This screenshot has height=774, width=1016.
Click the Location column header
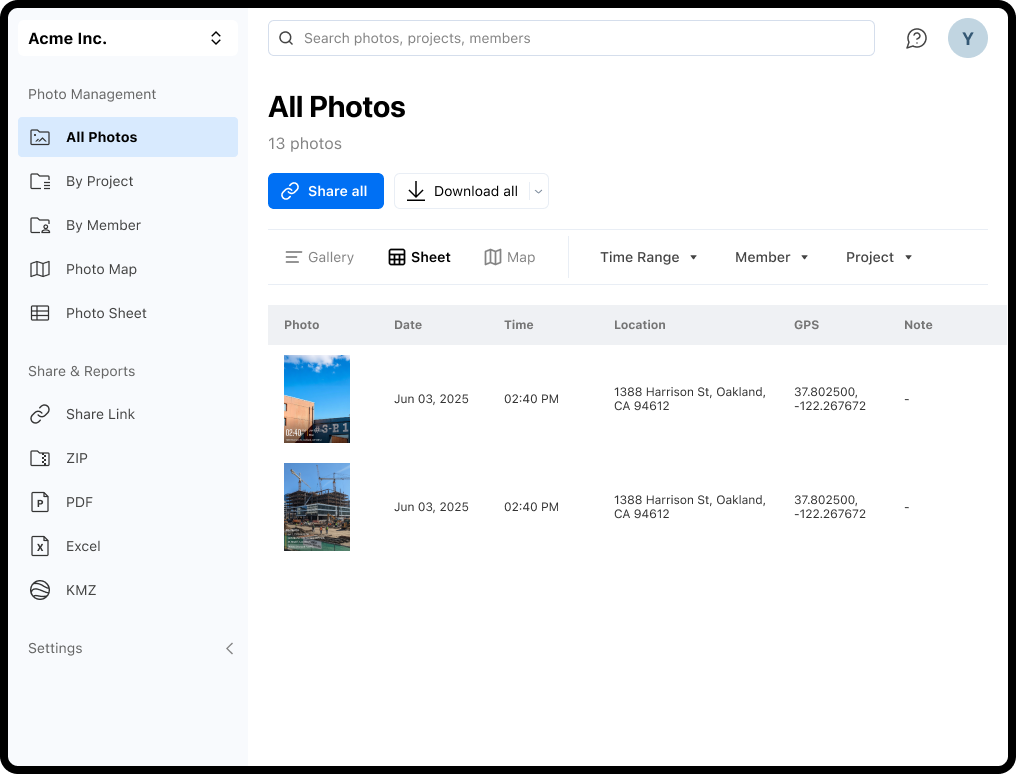point(640,325)
